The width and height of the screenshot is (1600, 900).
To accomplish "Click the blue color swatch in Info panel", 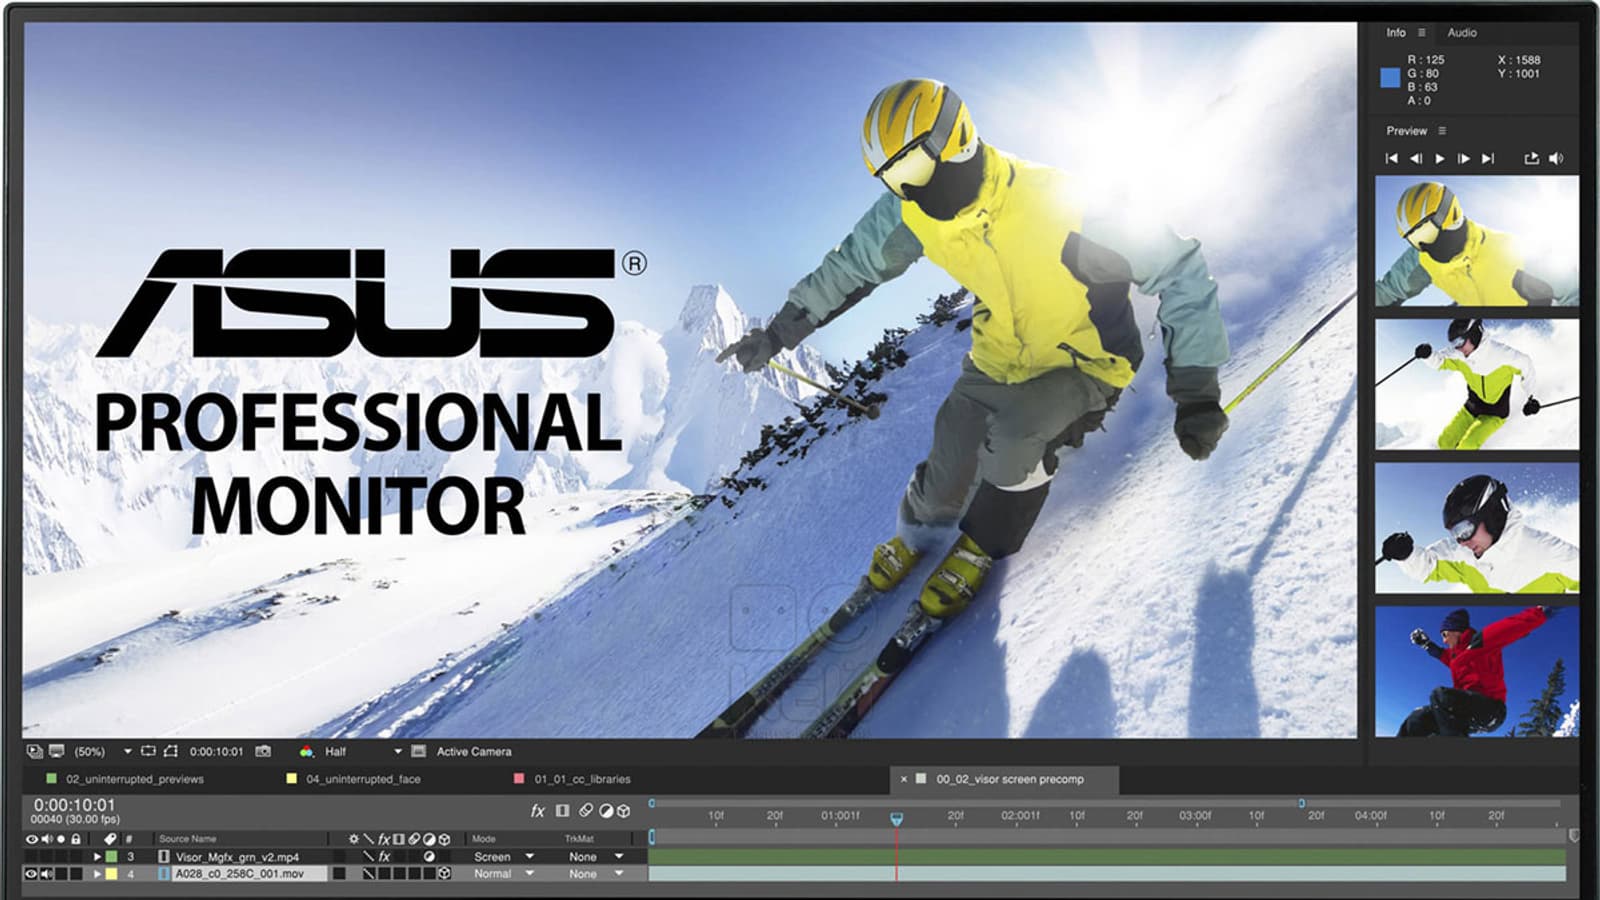I will click(x=1390, y=77).
